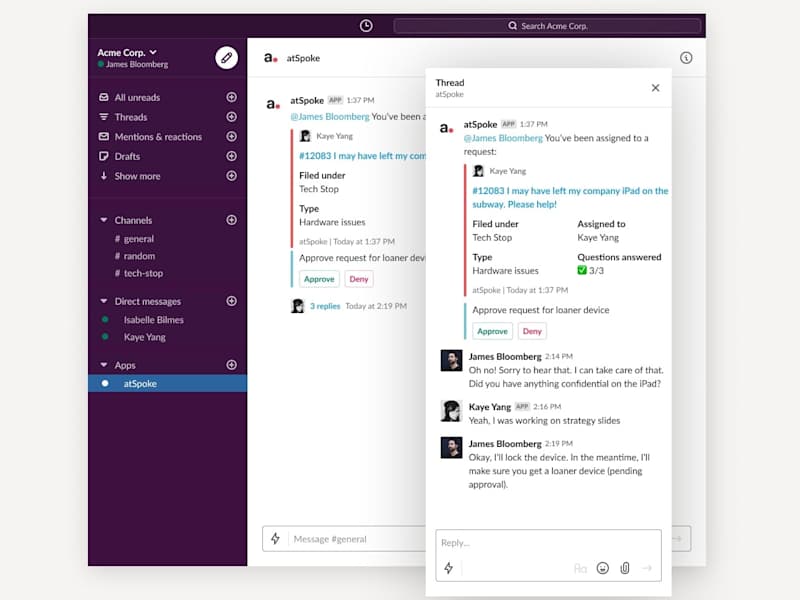The image size is (800, 600).
Task: Open Drafts in sidebar
Action: click(127, 157)
